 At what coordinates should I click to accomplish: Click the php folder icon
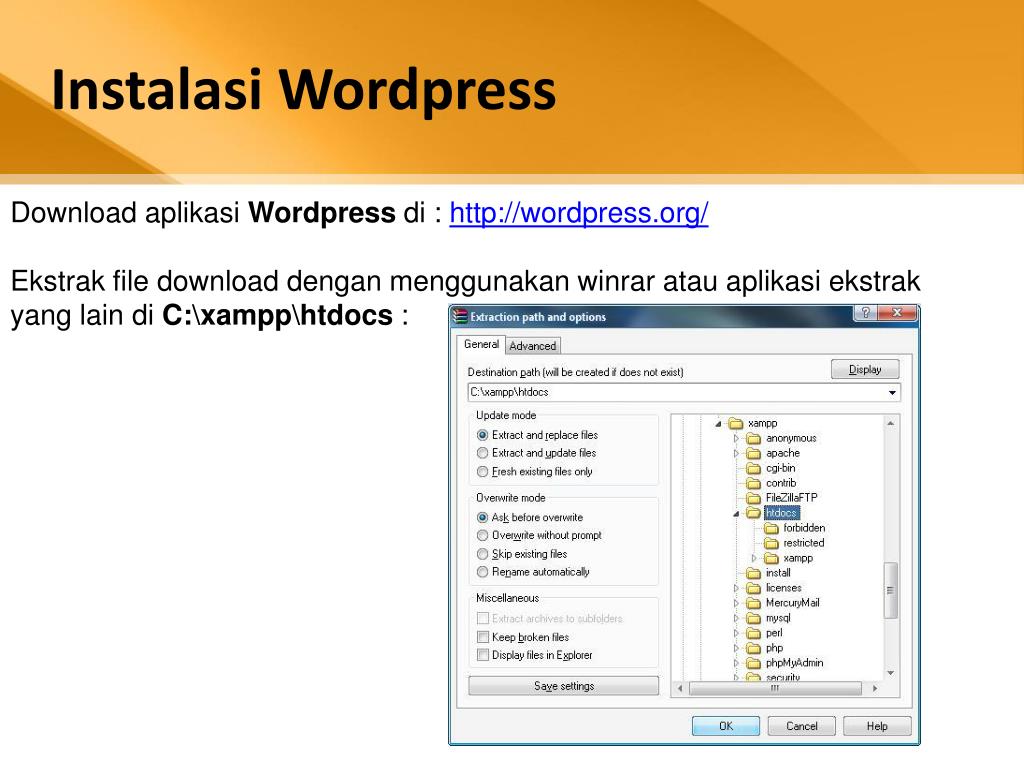coord(754,648)
